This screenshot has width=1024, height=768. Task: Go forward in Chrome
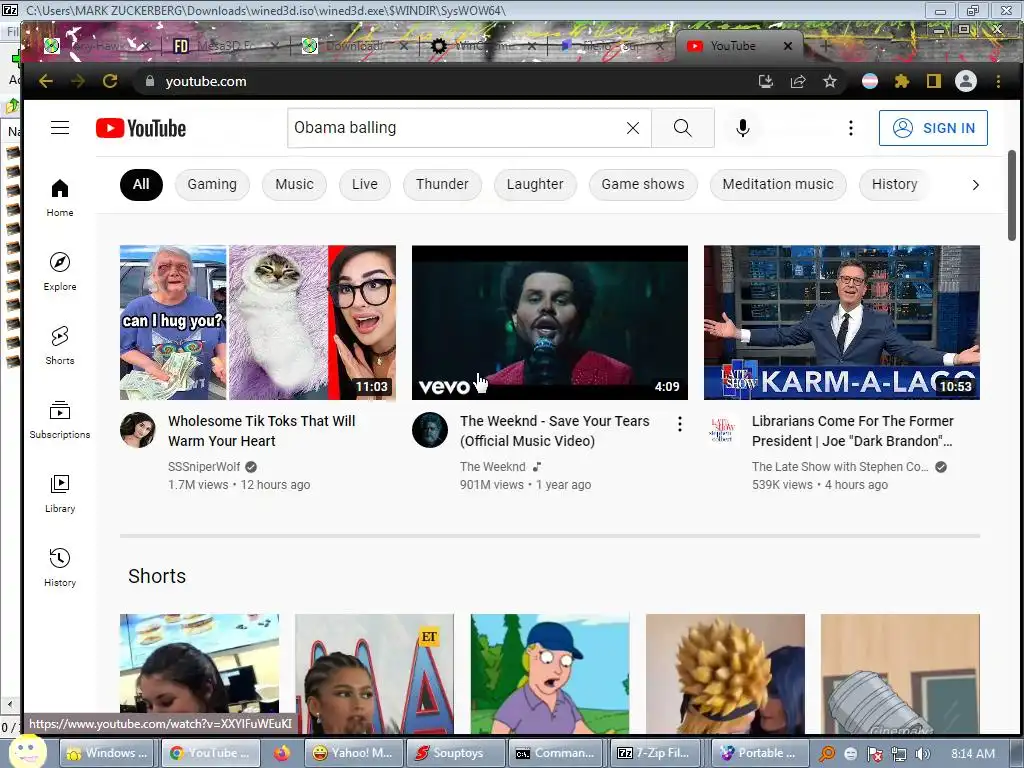[x=78, y=81]
